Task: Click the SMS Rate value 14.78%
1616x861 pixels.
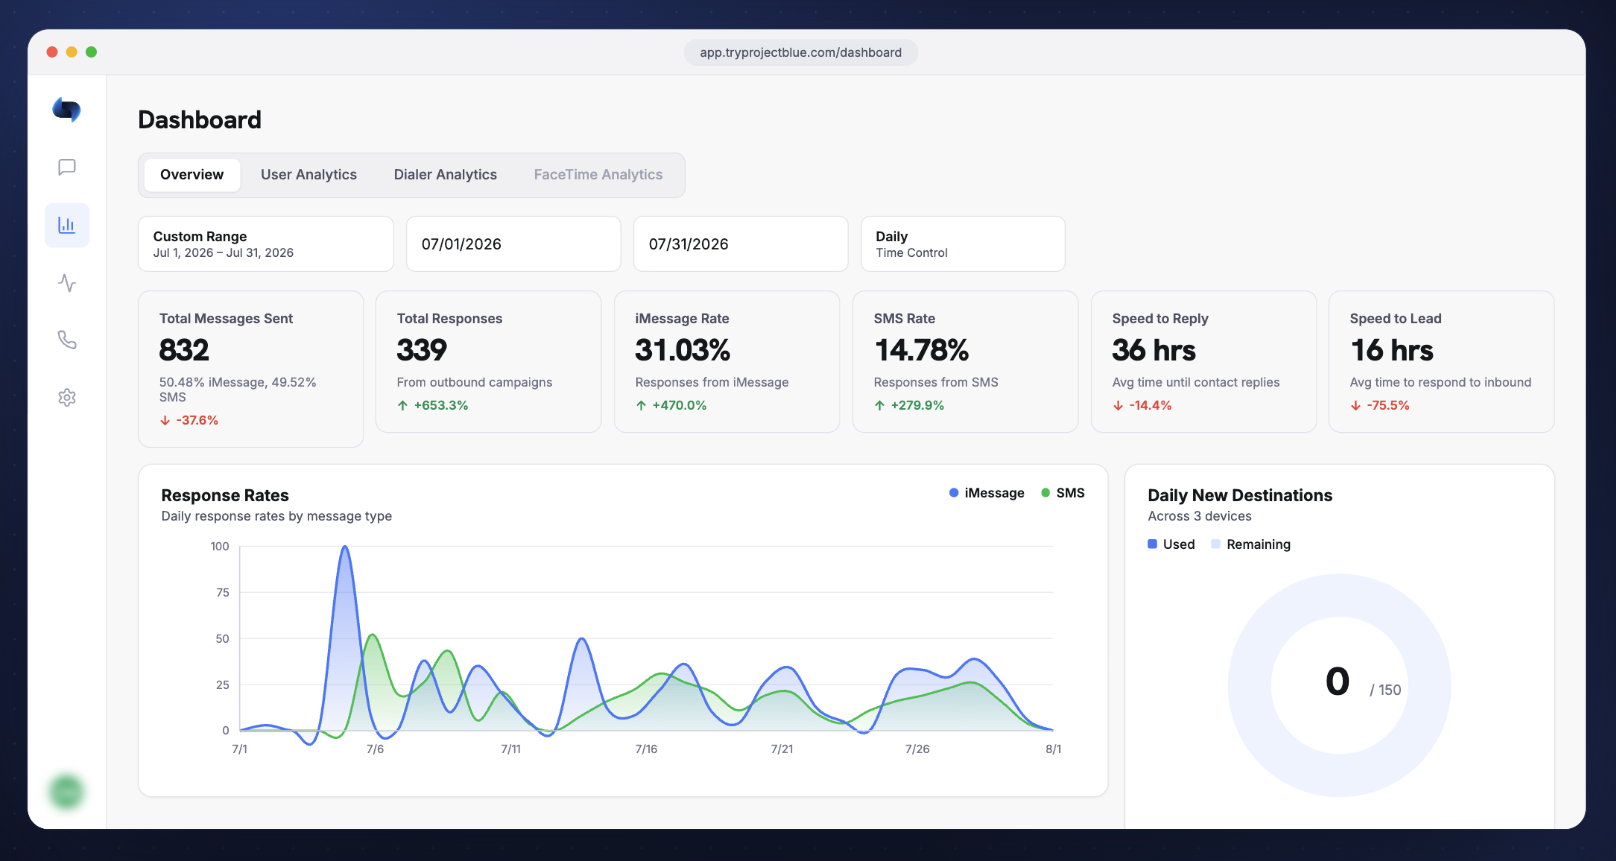Action: [922, 350]
